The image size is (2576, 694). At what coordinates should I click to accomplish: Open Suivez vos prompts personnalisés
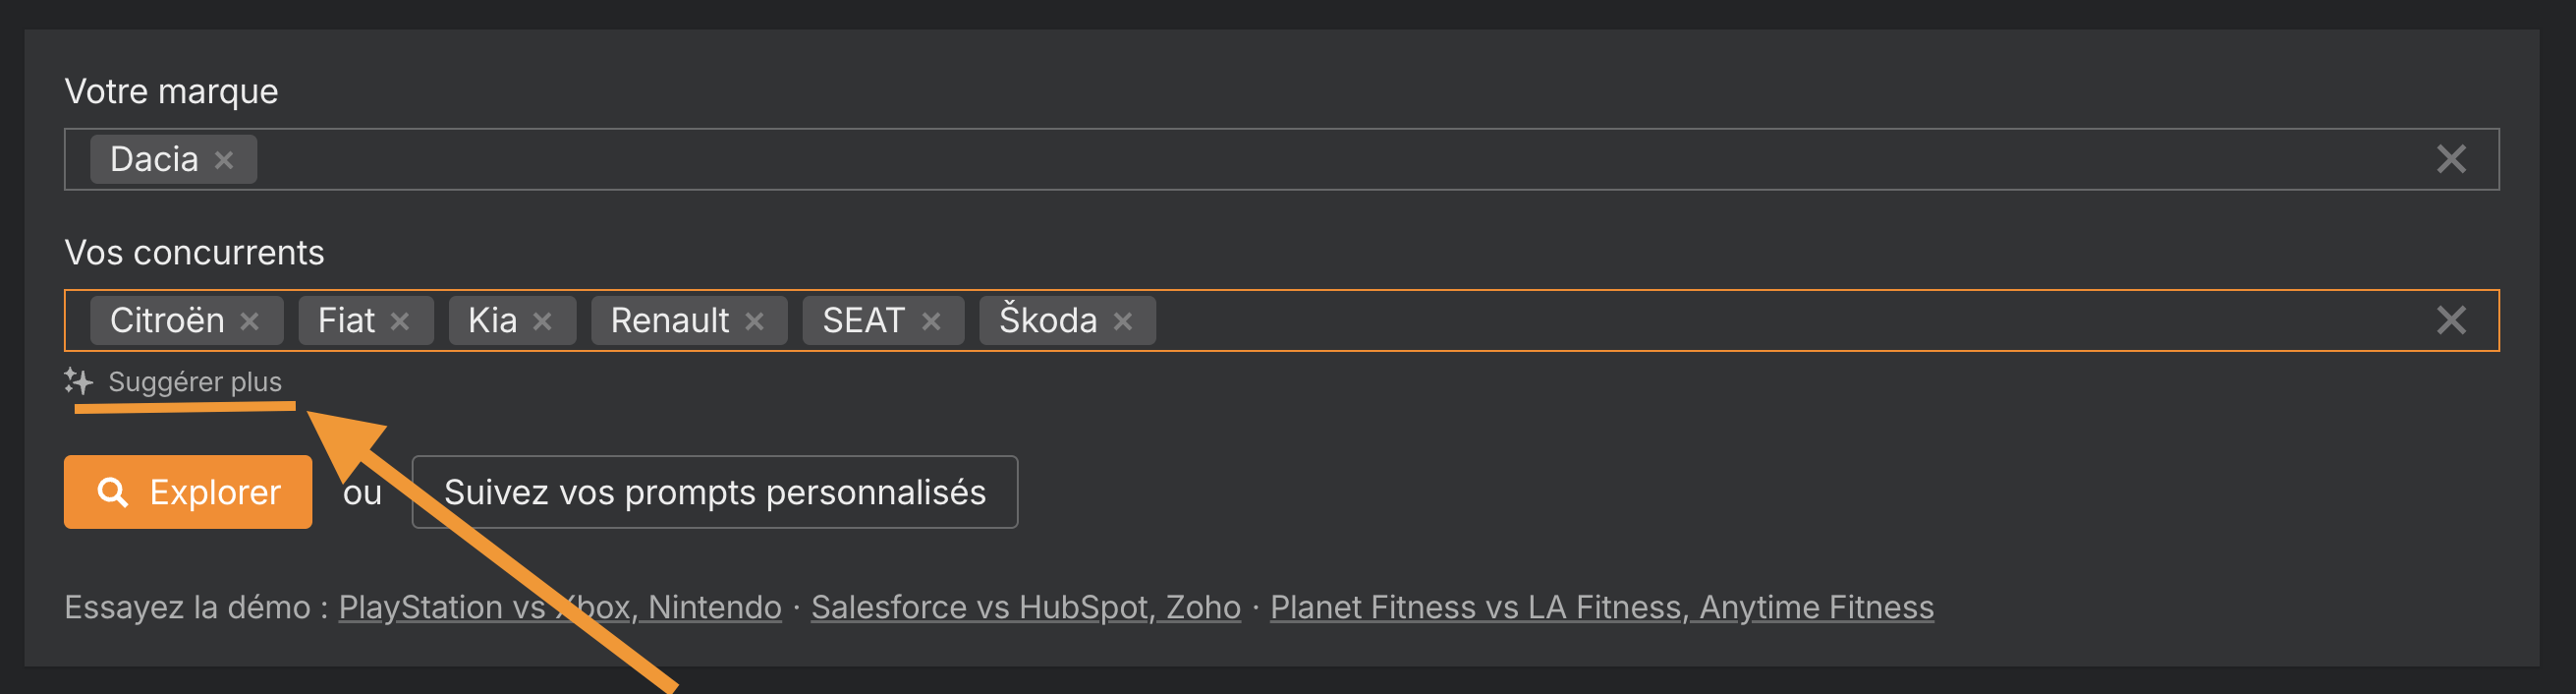(x=714, y=492)
